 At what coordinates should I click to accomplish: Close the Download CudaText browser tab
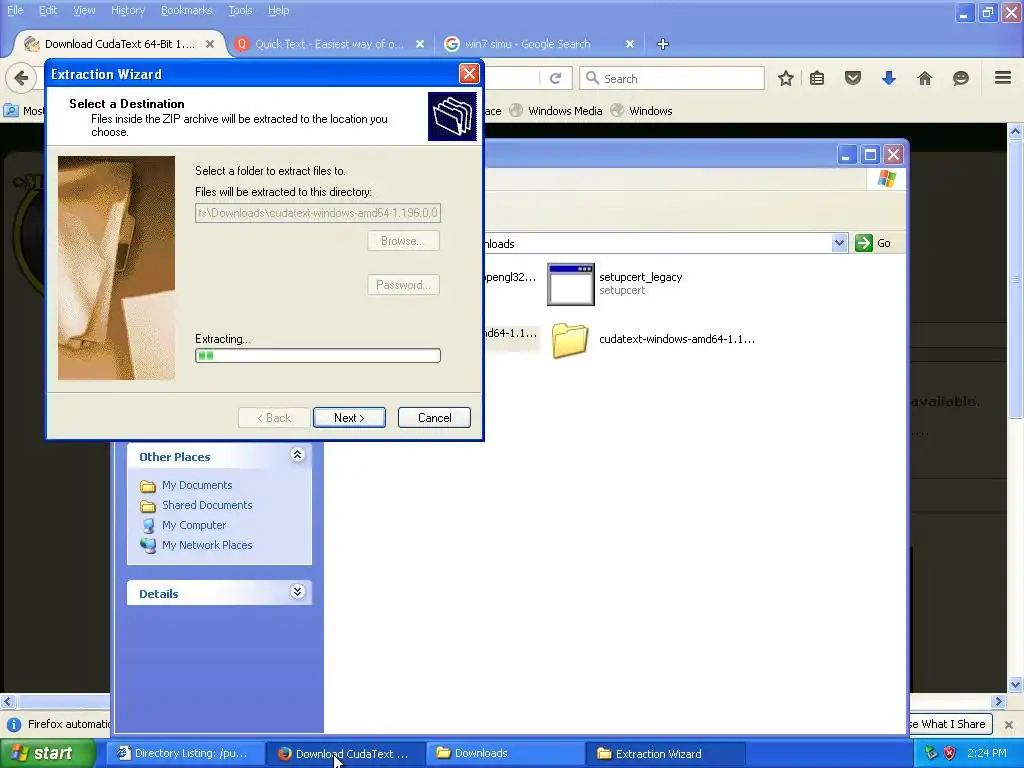[x=210, y=44]
